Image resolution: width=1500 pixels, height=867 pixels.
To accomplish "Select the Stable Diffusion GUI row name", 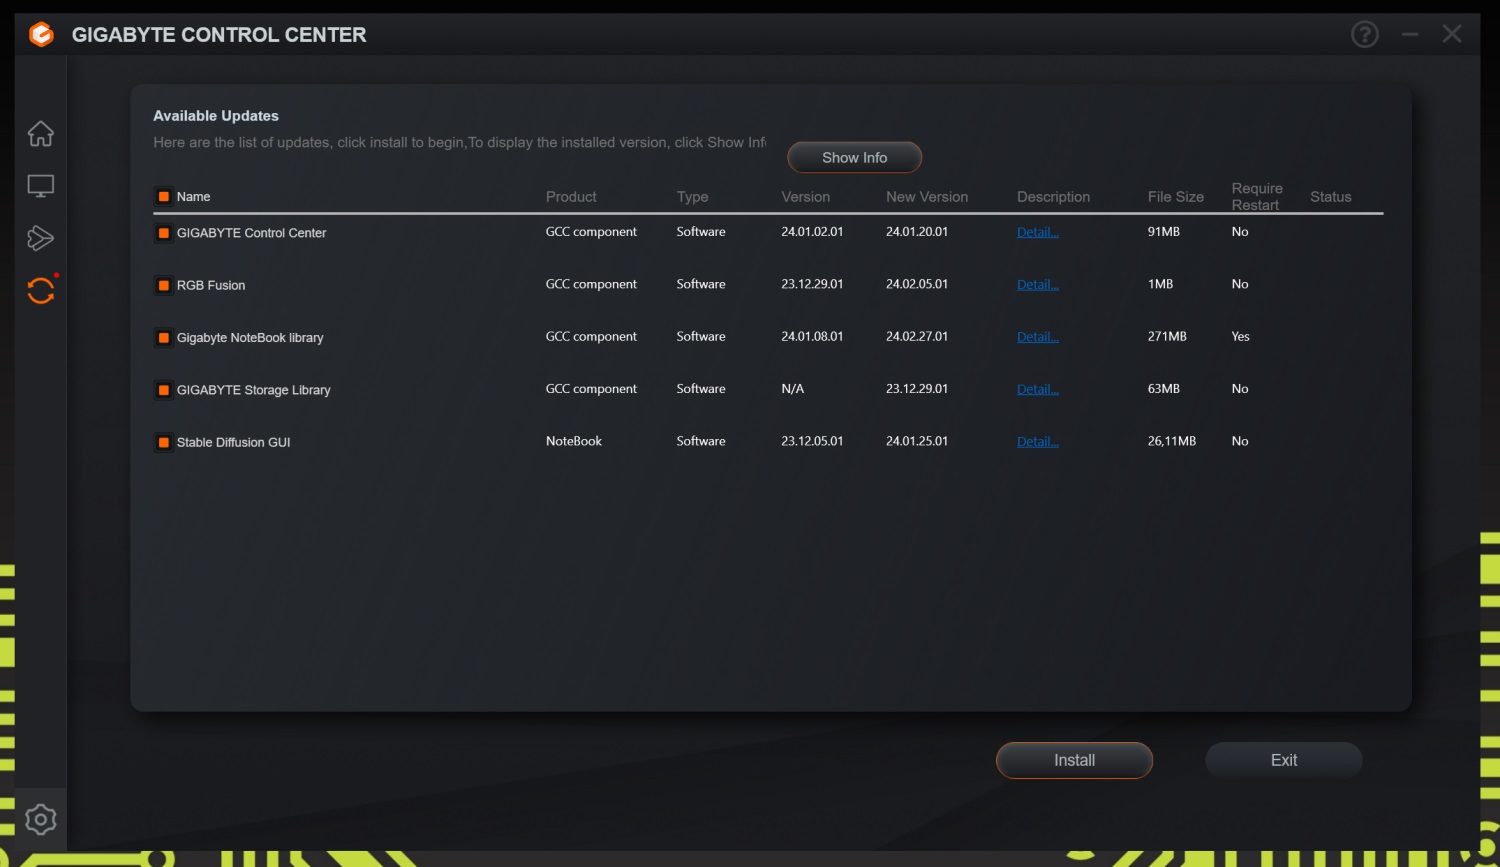I will pyautogui.click(x=234, y=442).
